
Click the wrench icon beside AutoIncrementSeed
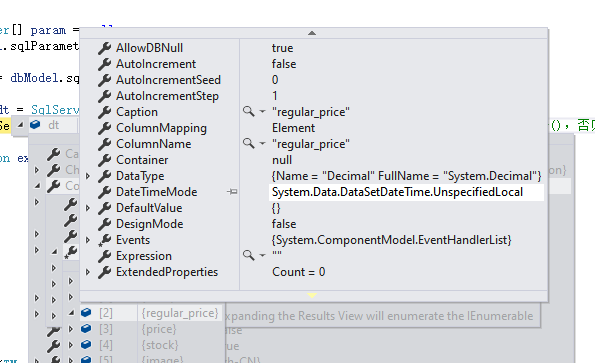104,80
